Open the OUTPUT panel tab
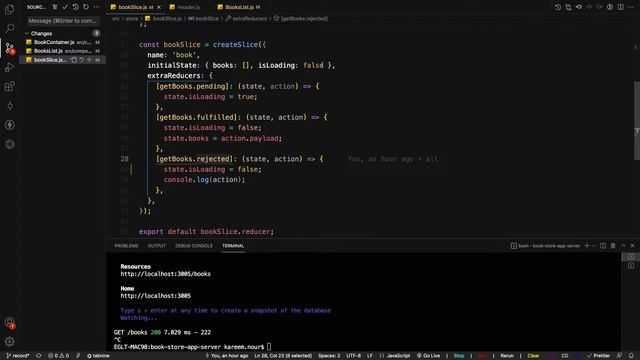This screenshot has height=360, width=640. tap(157, 246)
